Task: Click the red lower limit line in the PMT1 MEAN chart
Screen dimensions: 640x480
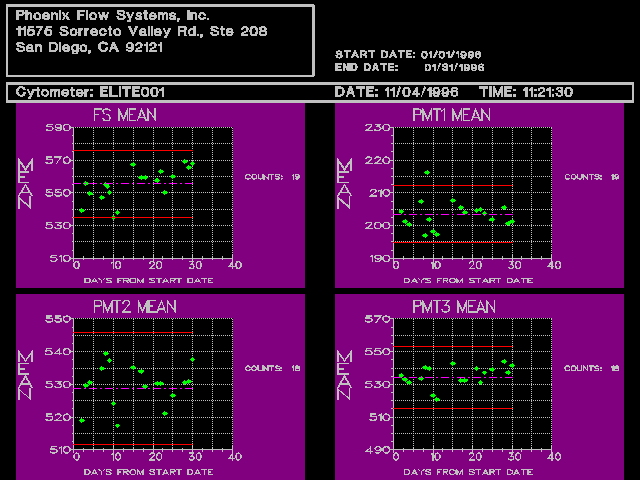Action: point(453,242)
